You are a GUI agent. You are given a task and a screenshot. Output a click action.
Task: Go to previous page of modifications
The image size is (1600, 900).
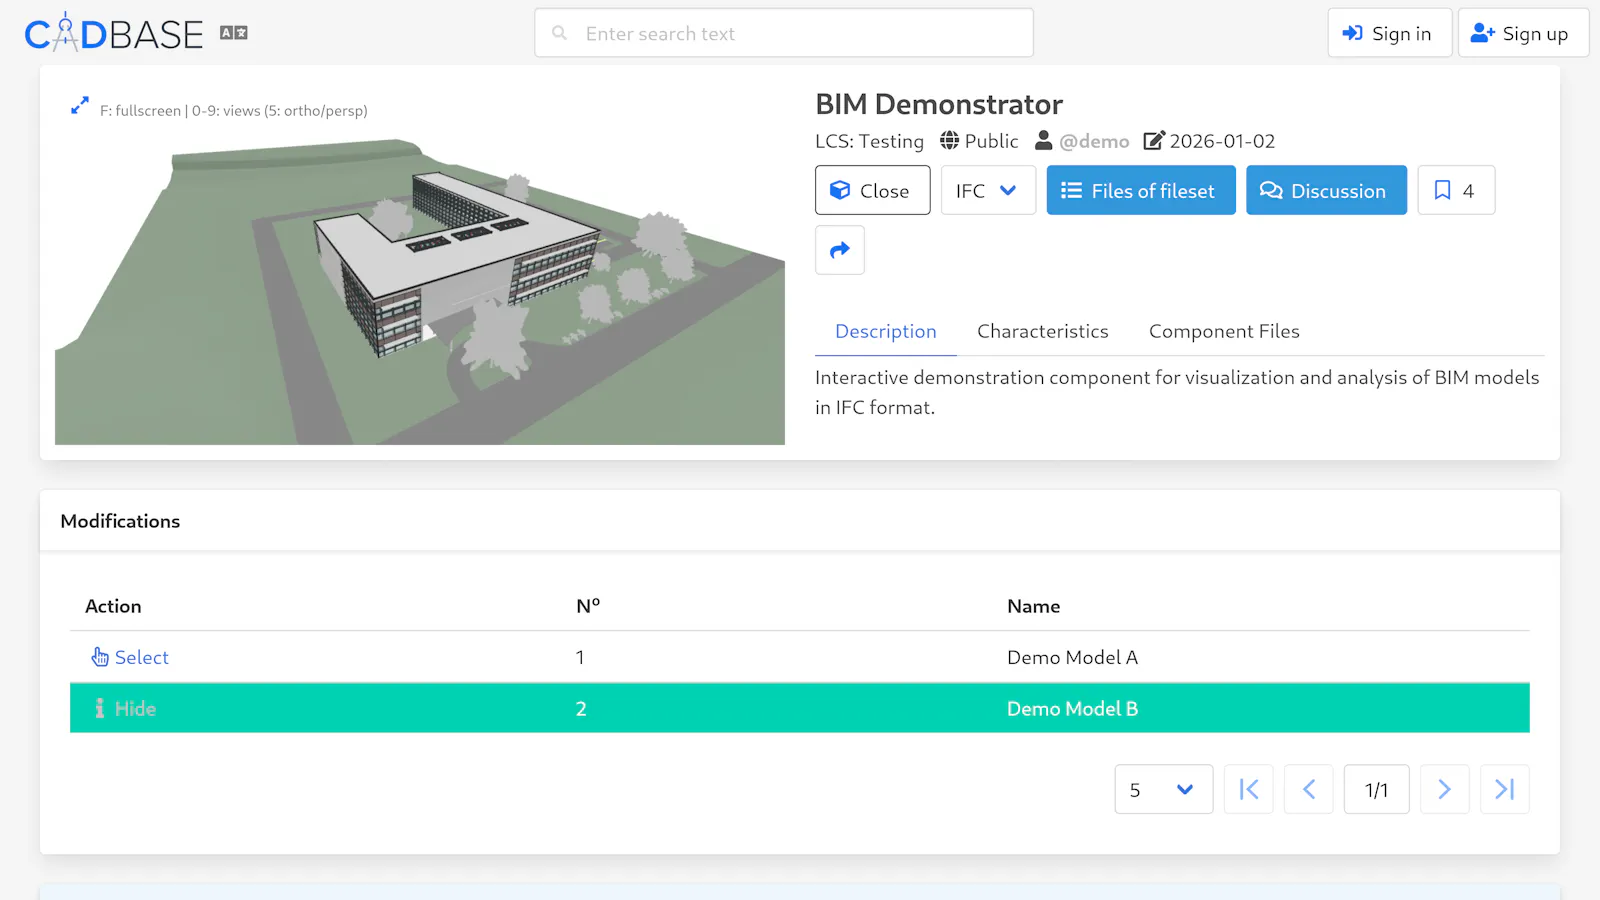click(x=1309, y=789)
